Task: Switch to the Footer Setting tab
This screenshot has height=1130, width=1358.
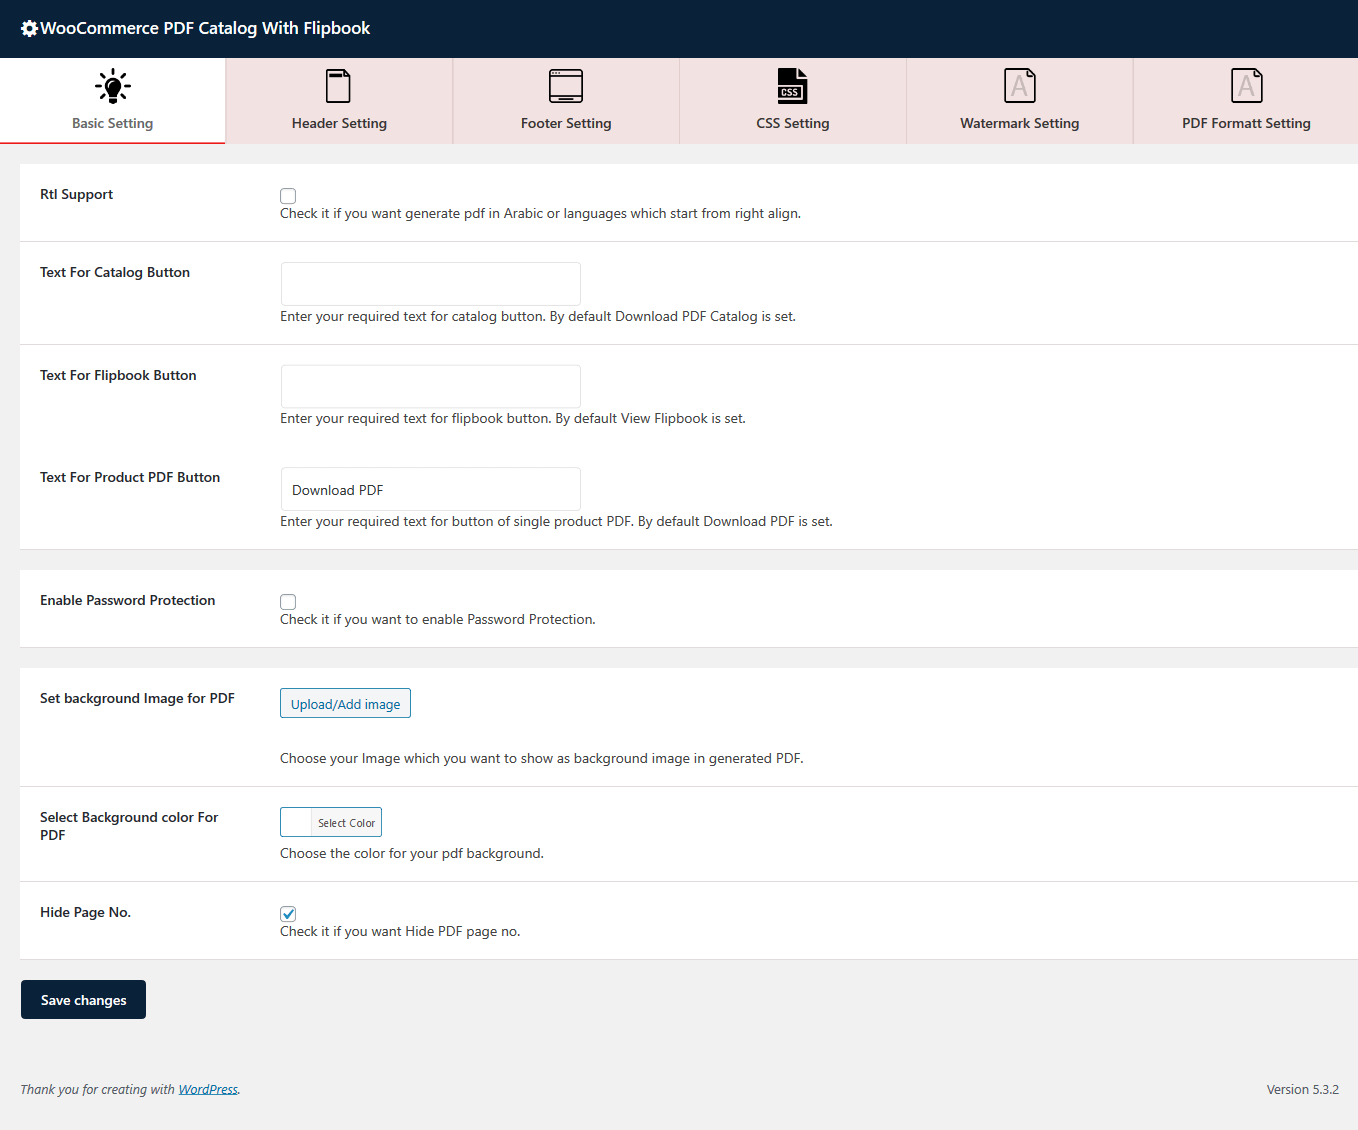Action: pos(566,101)
